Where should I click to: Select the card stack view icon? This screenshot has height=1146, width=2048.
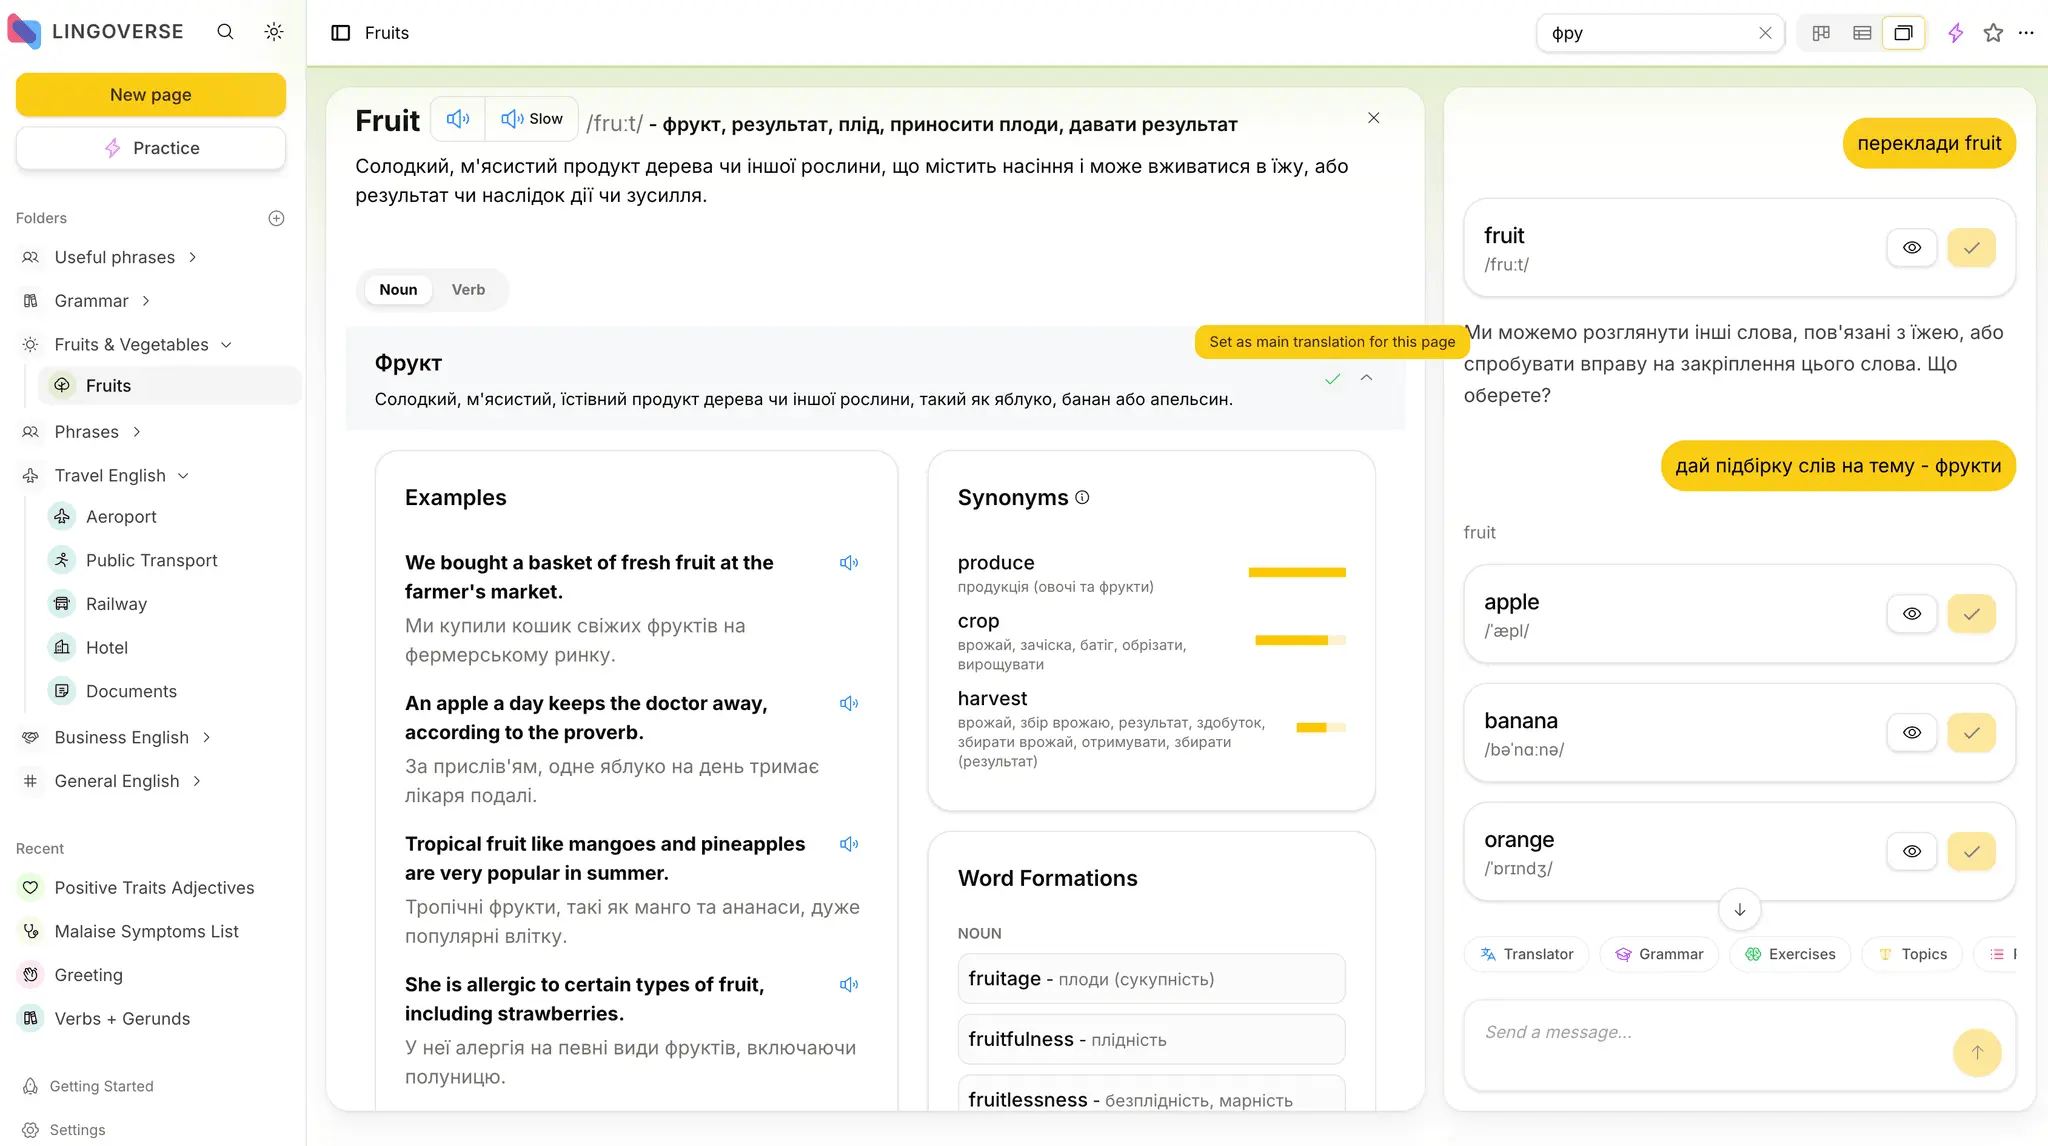1903,33
